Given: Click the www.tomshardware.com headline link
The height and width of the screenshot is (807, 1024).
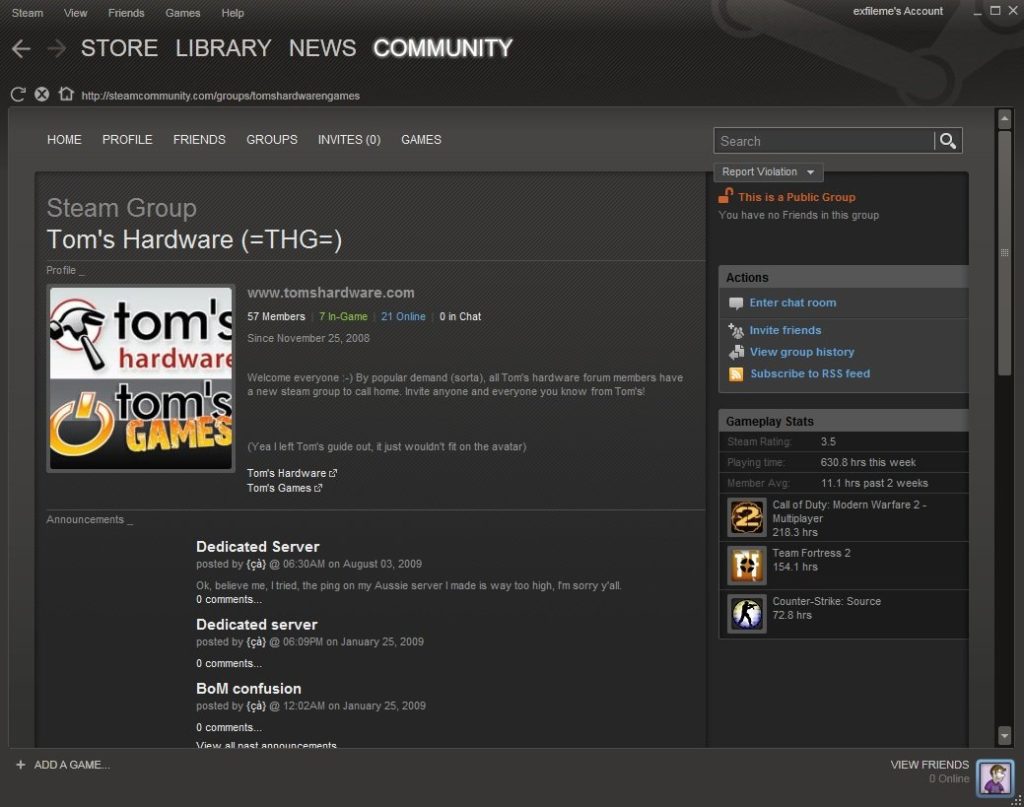Looking at the screenshot, I should click(x=330, y=293).
